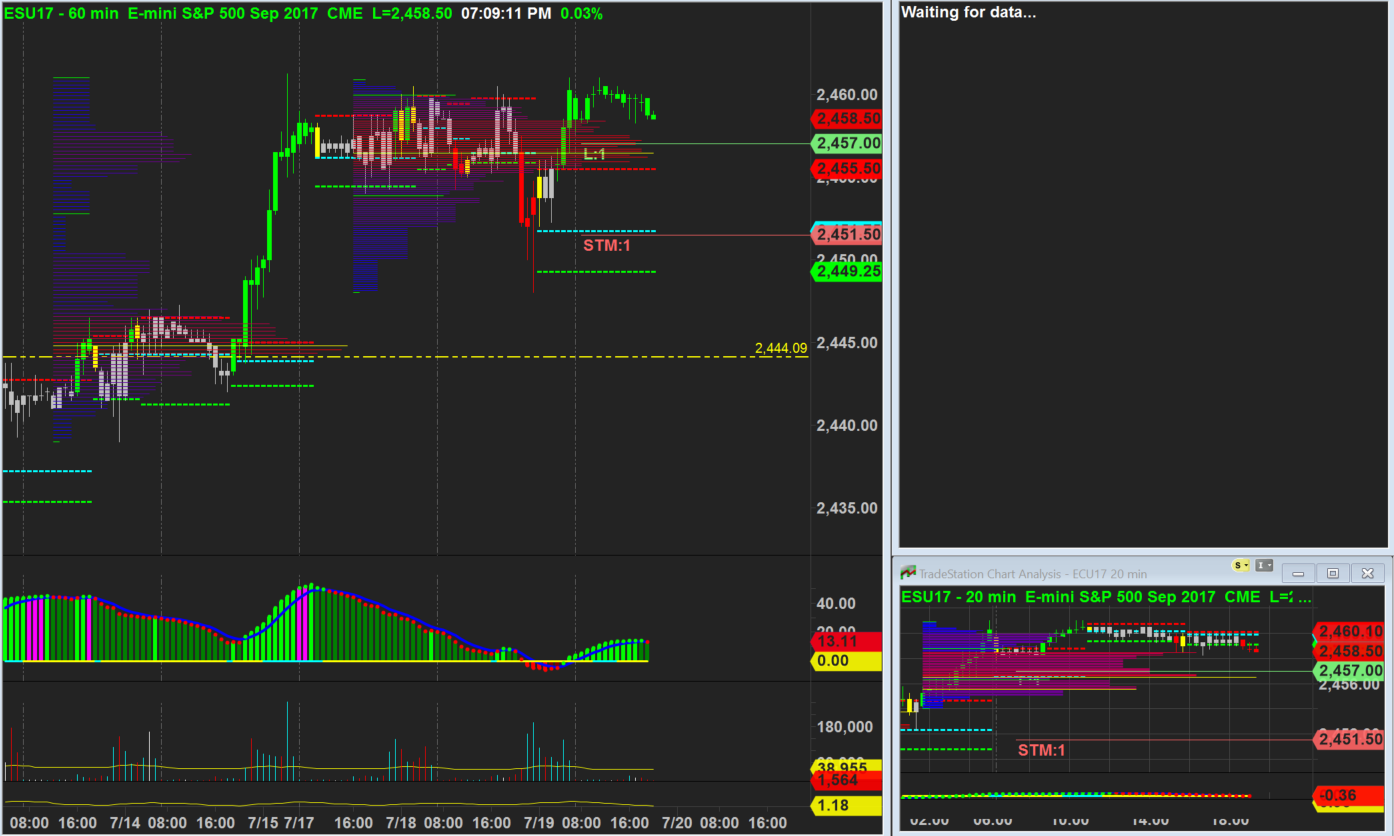Select the red -0.36 value marker
The height and width of the screenshot is (836, 1394).
pyautogui.click(x=1349, y=795)
